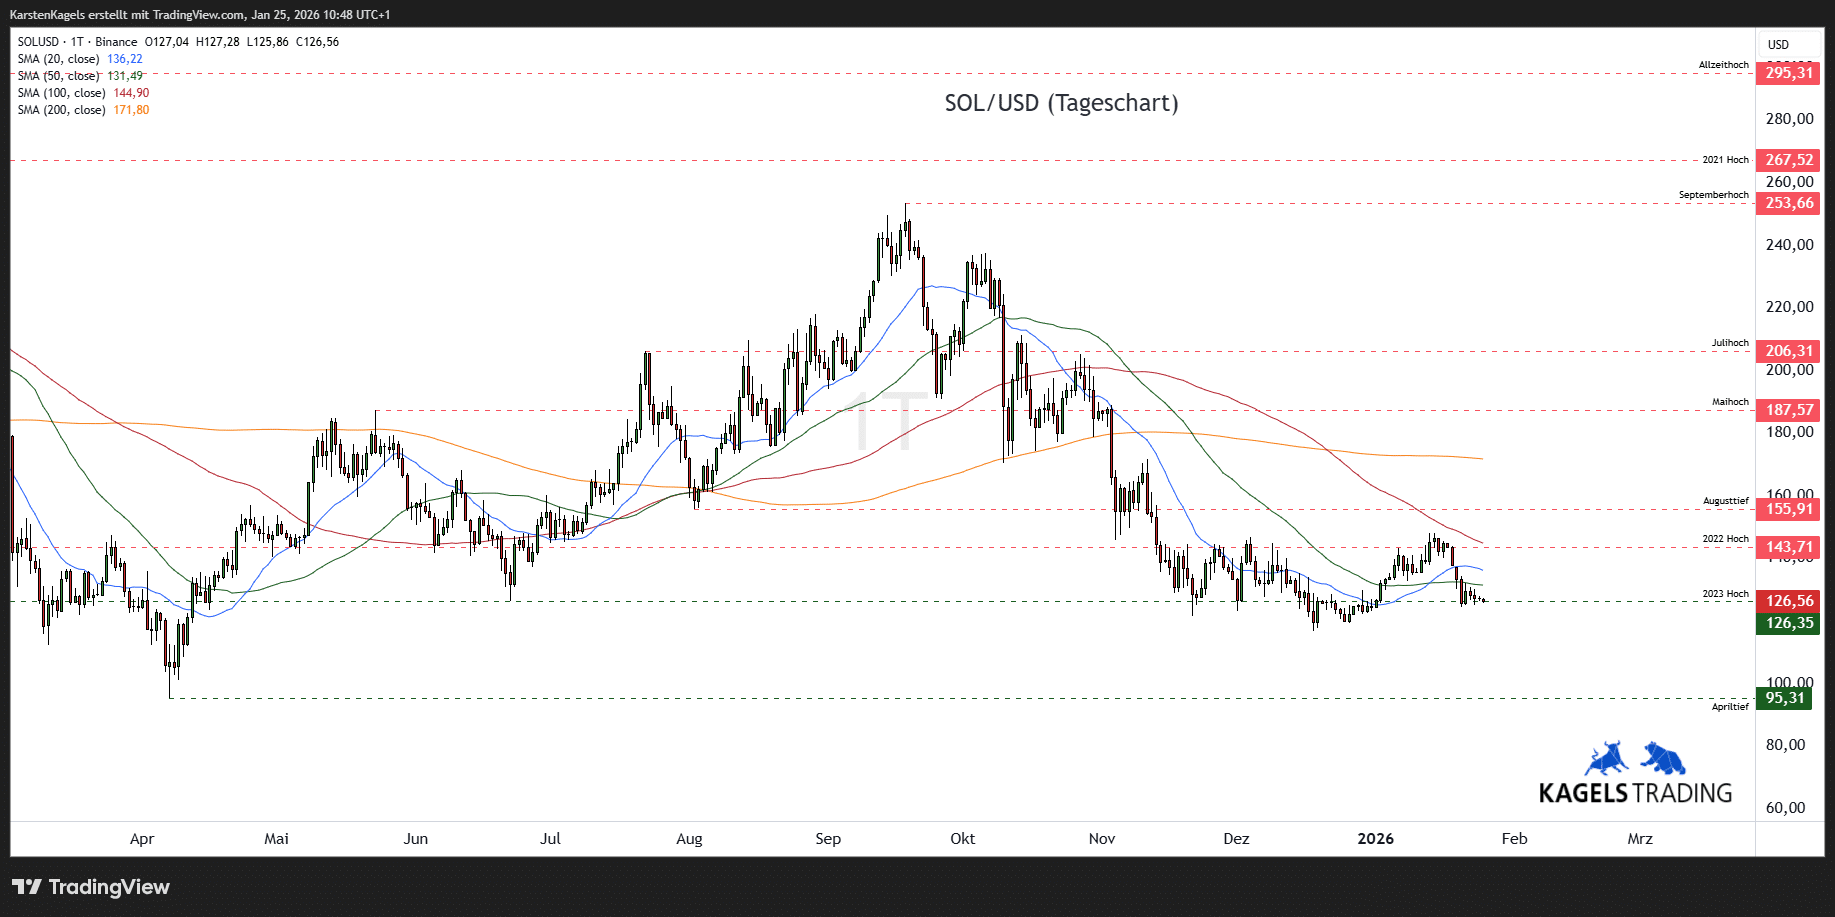Click the Sep label on time axis
This screenshot has width=1835, height=917.
coord(828,839)
